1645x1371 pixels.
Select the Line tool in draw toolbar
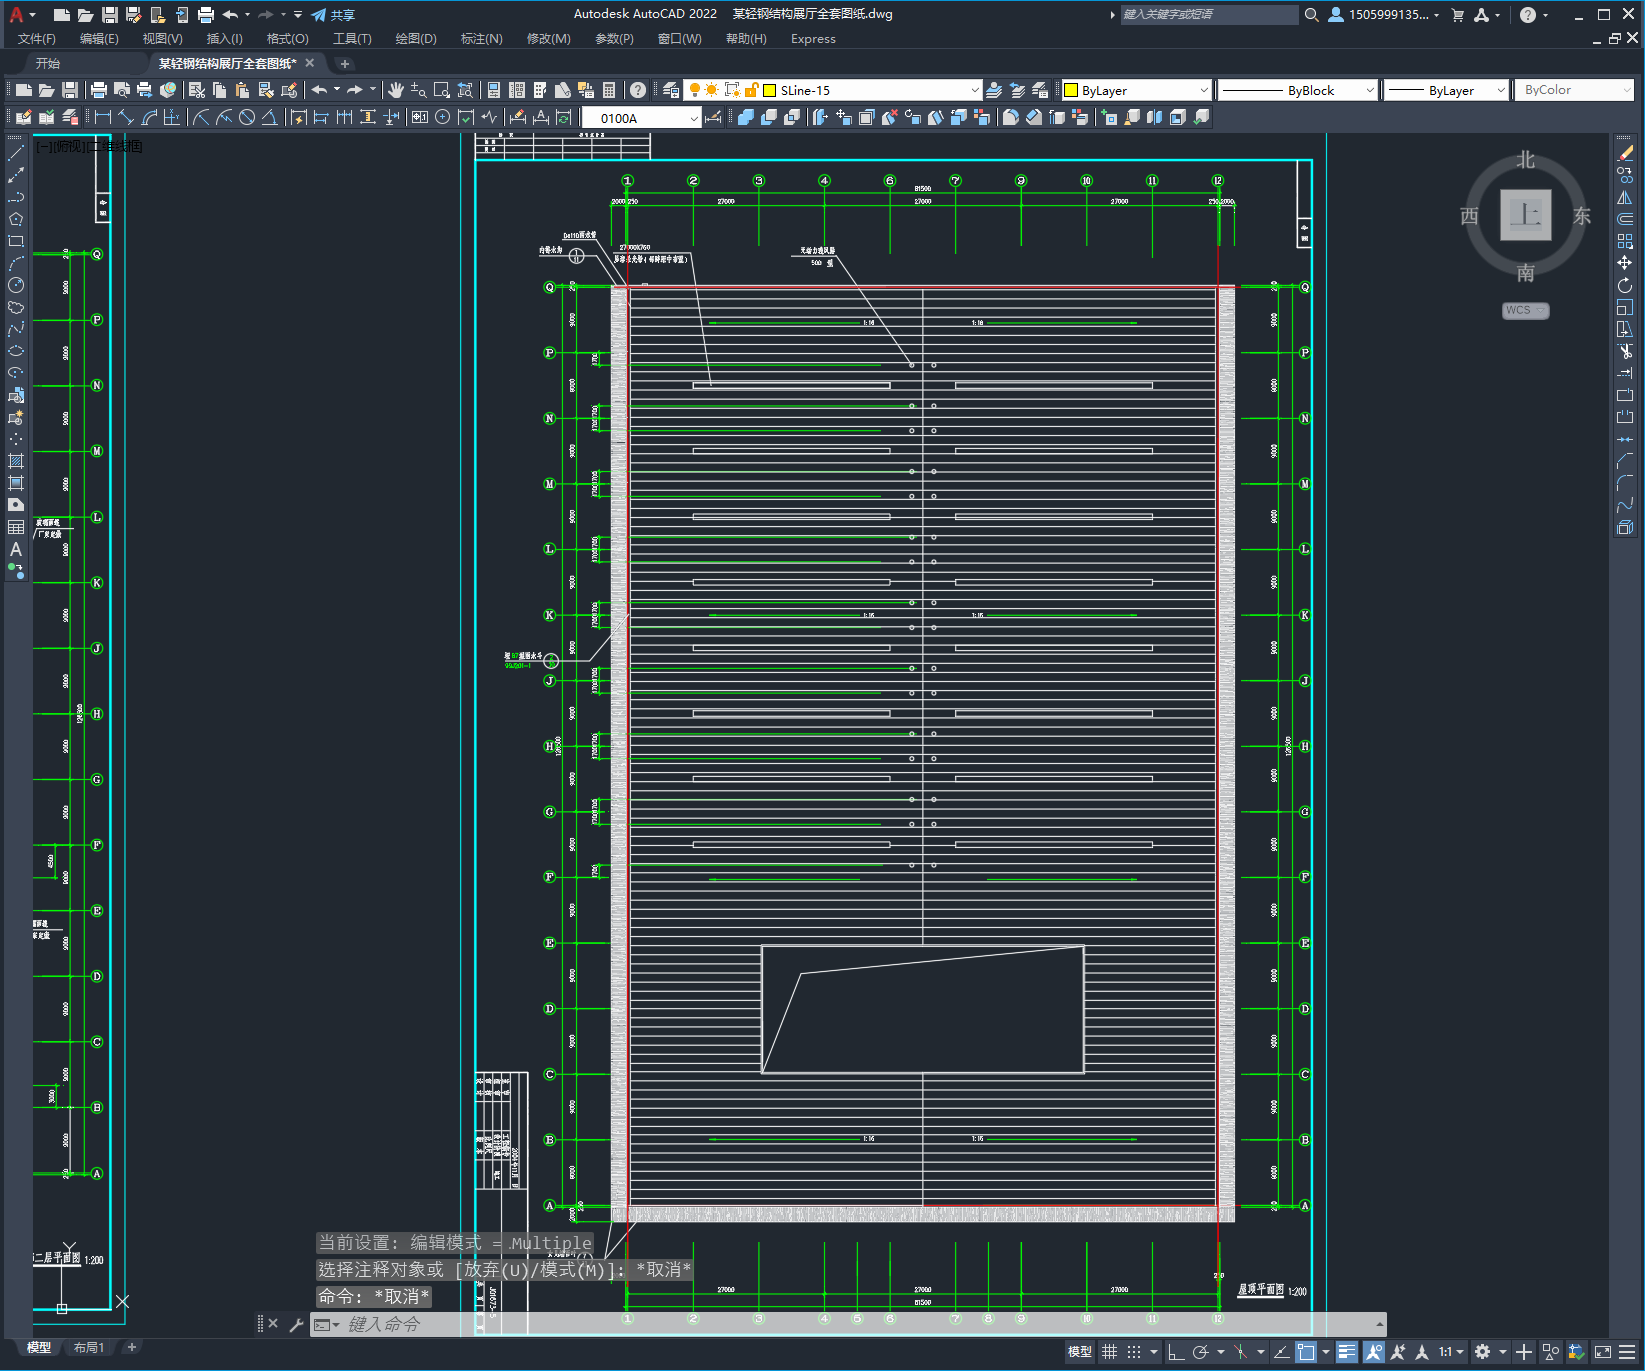click(x=16, y=153)
